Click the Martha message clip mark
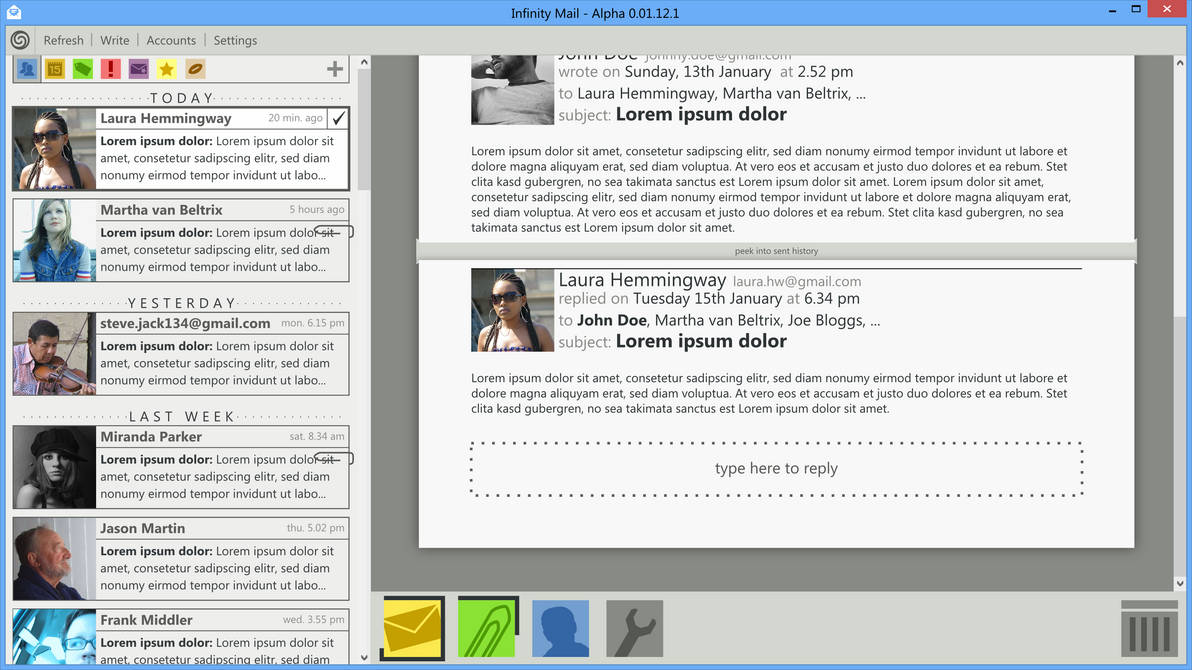The width and height of the screenshot is (1192, 670). coord(334,232)
